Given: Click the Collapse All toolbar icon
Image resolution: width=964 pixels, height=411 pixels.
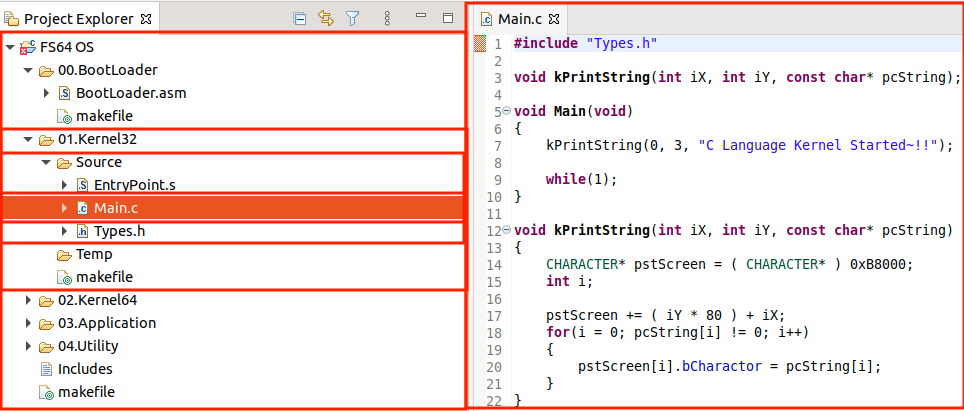Looking at the screenshot, I should pyautogui.click(x=299, y=18).
